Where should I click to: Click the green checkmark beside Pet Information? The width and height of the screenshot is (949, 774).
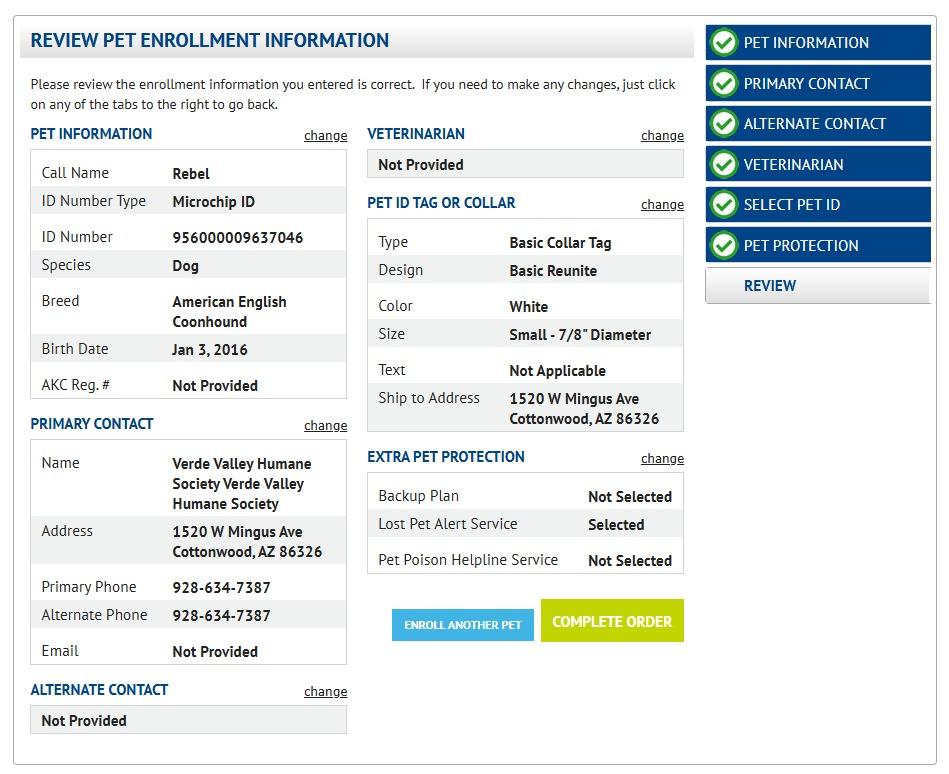724,43
